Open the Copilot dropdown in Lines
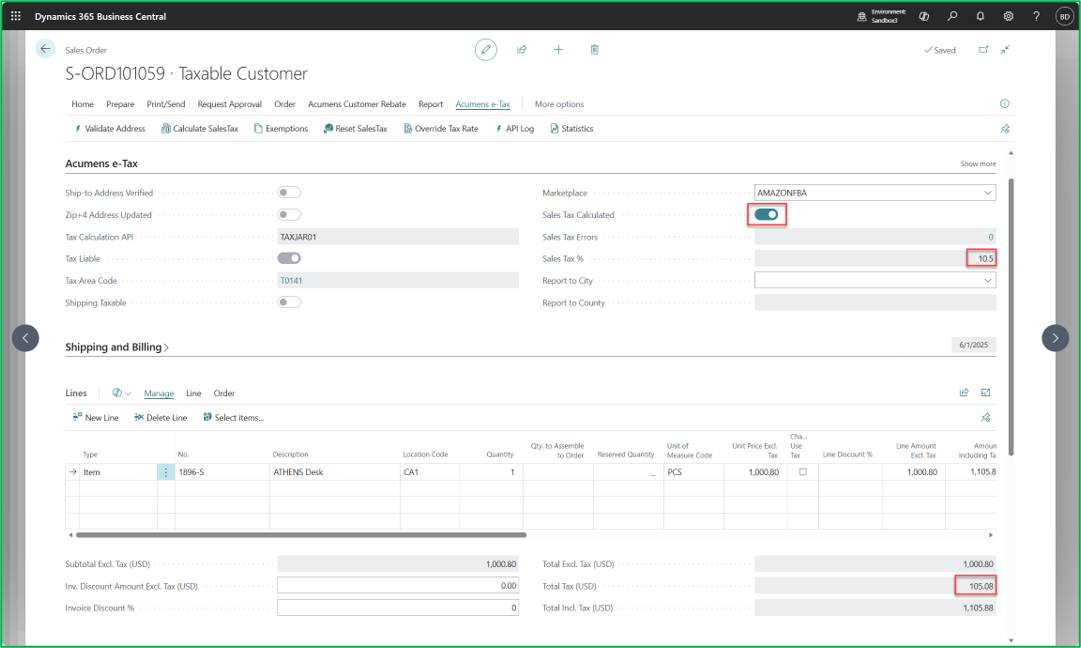 (122, 393)
